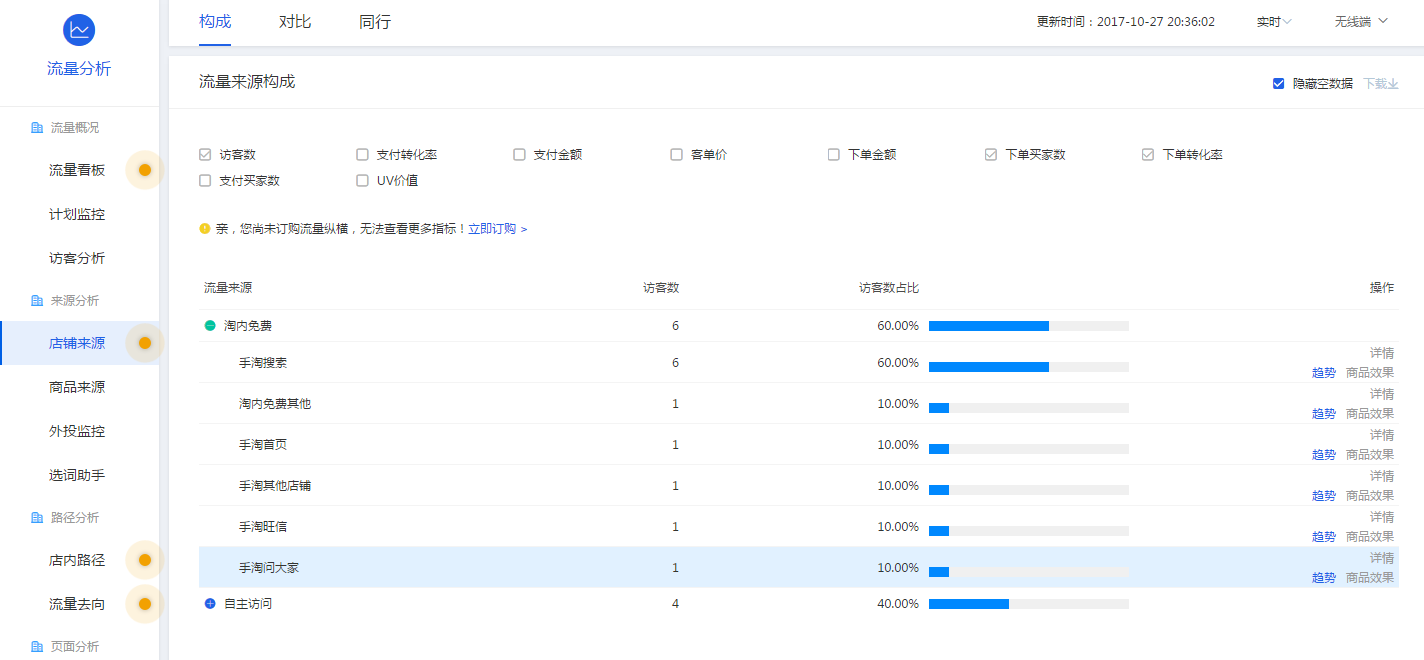Click the orange dot beside 流量看板
Screen dimensions: 1424x660
pos(145,170)
